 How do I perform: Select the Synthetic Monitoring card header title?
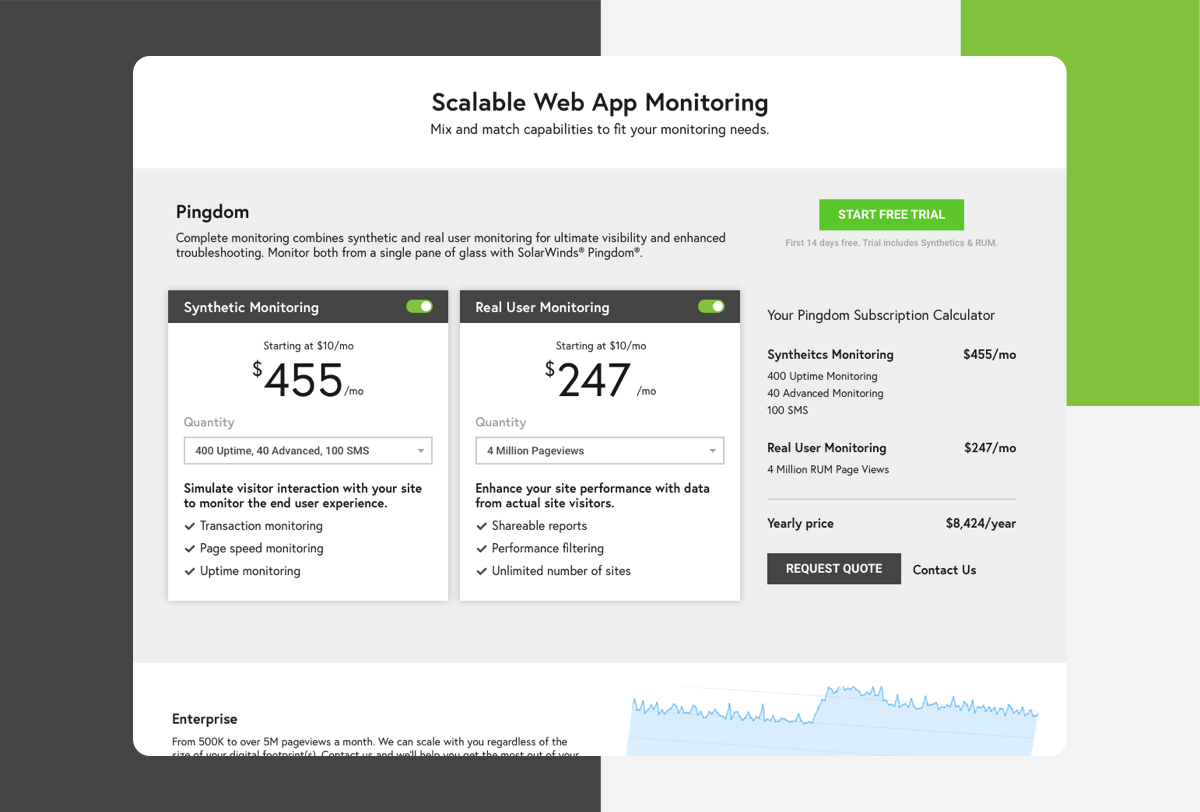pos(251,307)
